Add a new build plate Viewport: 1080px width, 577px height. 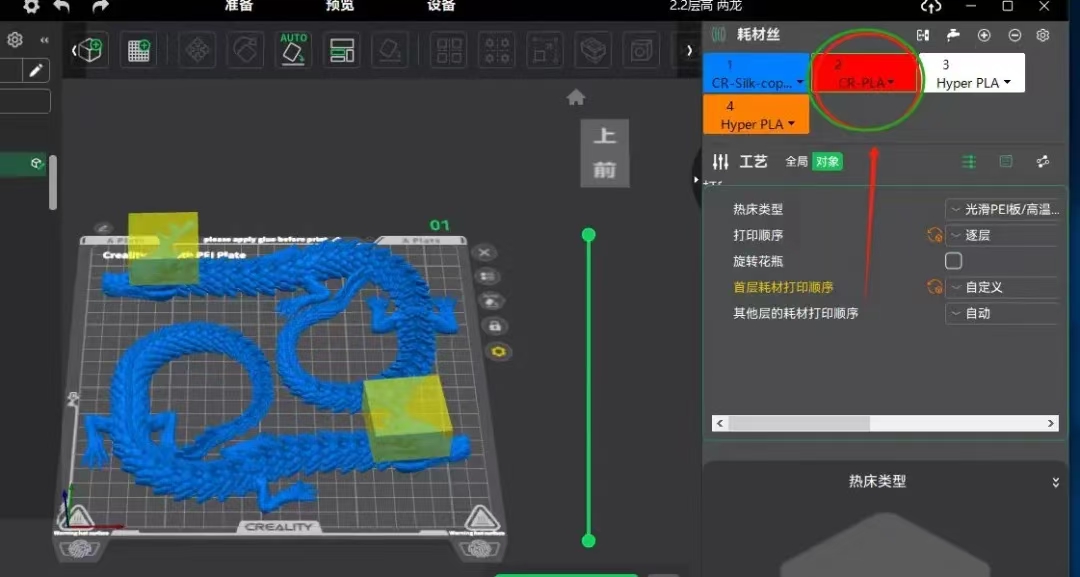[x=138, y=50]
